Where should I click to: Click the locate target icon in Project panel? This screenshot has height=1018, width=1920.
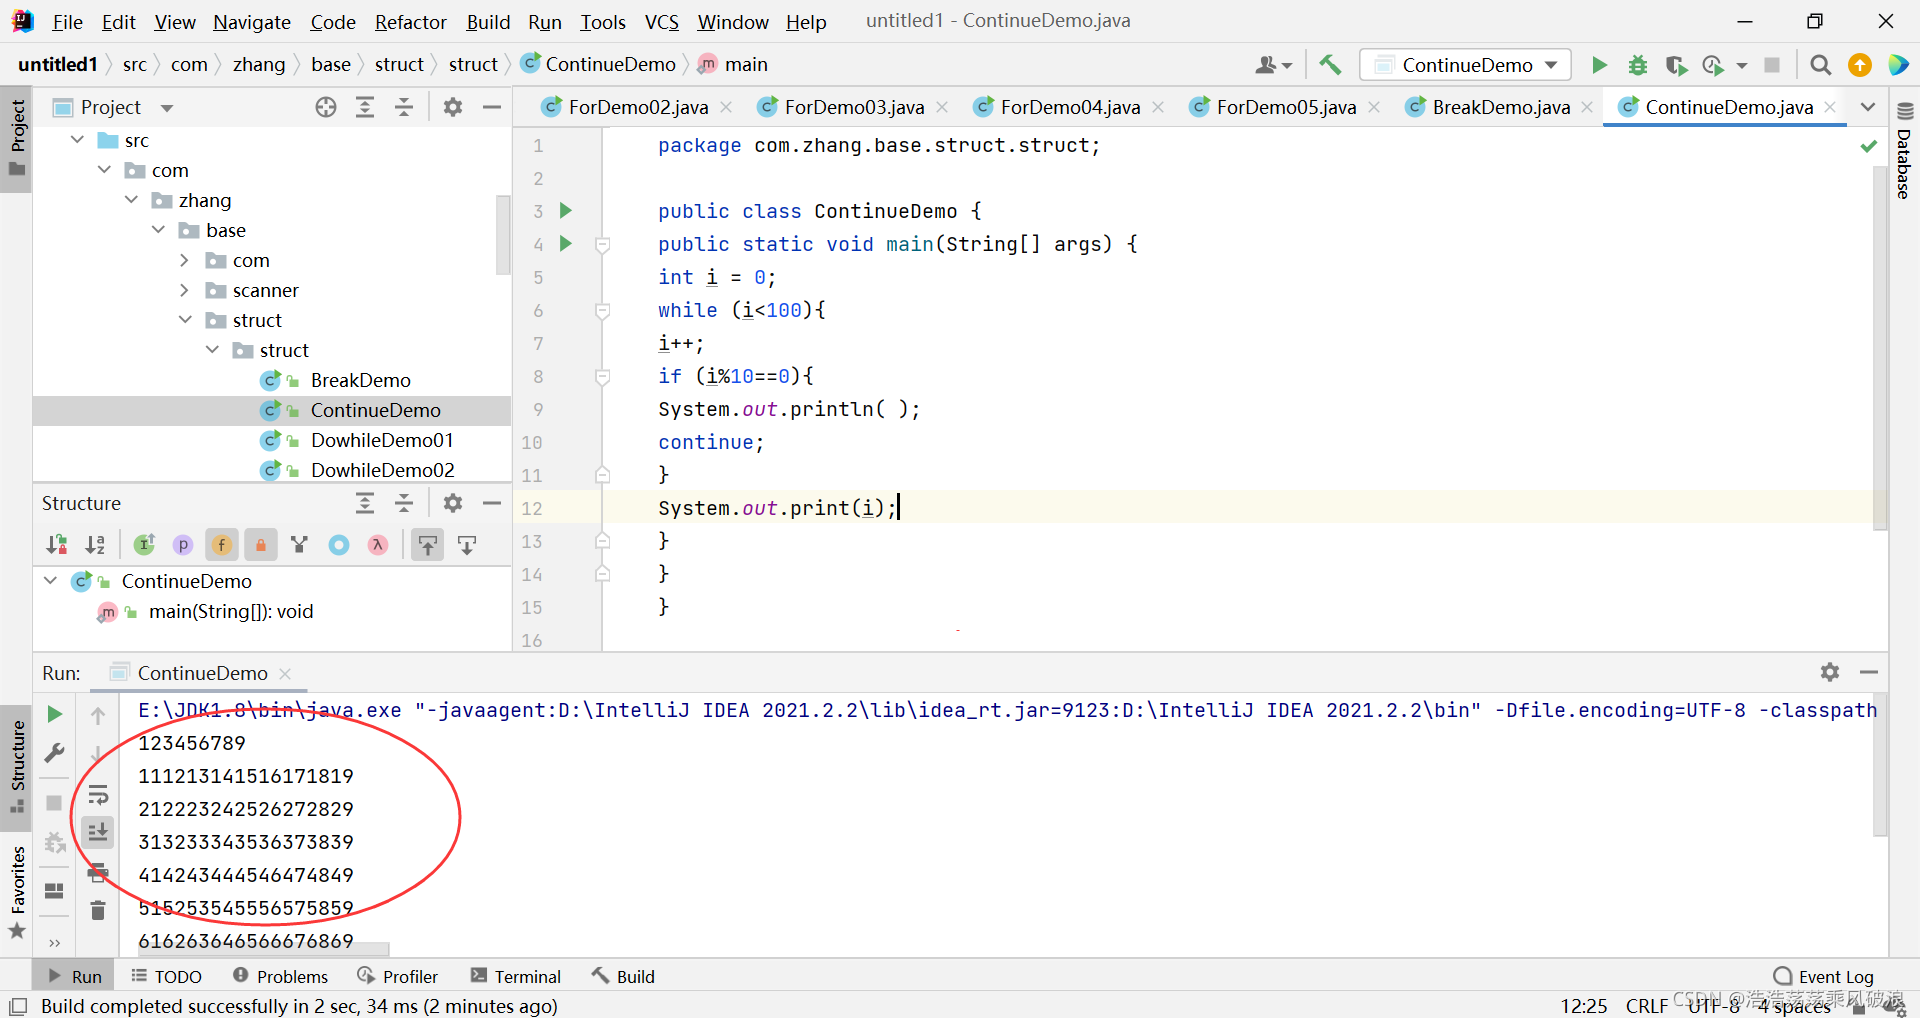[326, 107]
